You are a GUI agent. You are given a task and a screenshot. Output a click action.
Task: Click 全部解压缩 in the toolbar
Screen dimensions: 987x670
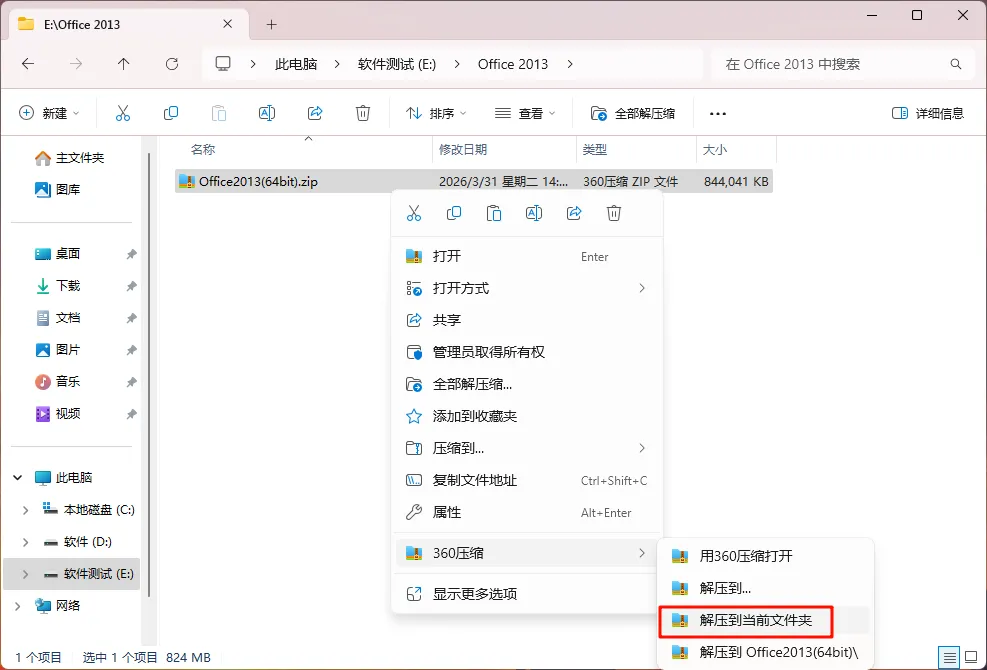(633, 113)
